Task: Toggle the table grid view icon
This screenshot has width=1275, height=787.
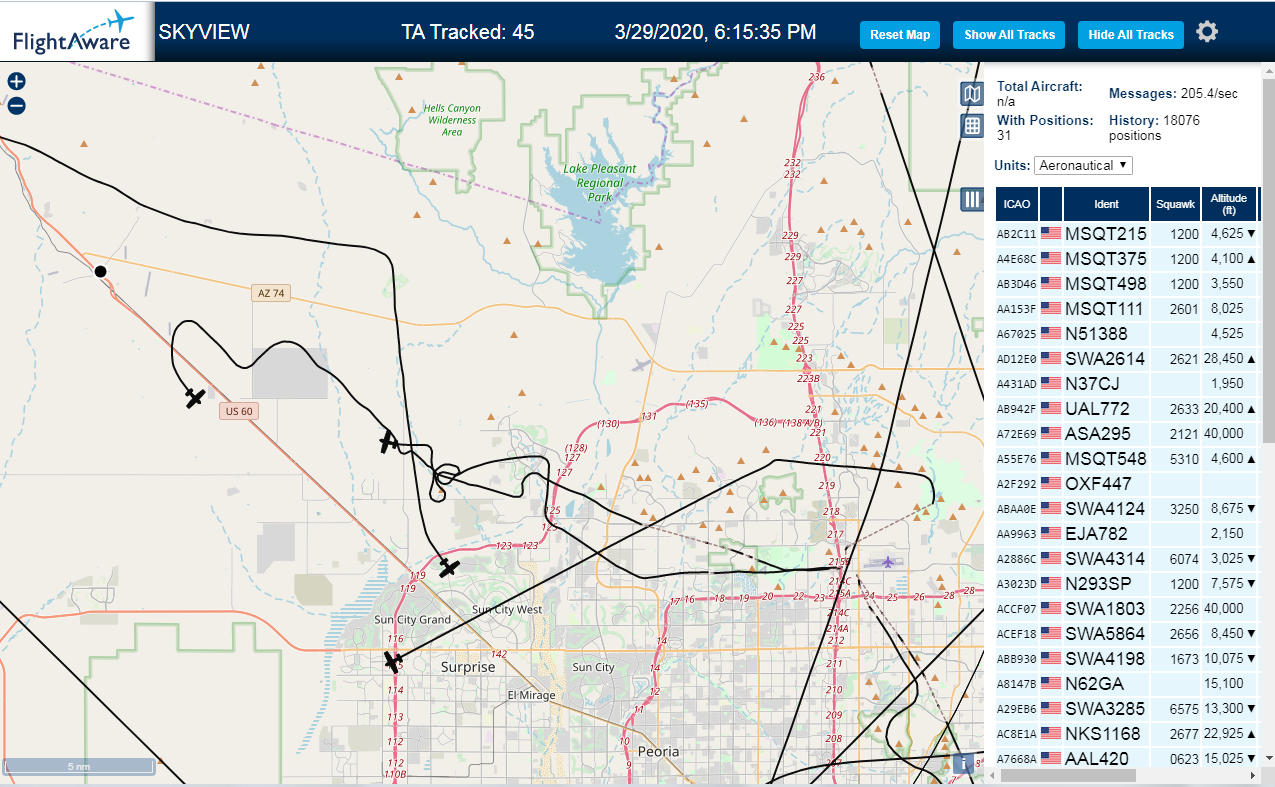Action: tap(971, 125)
